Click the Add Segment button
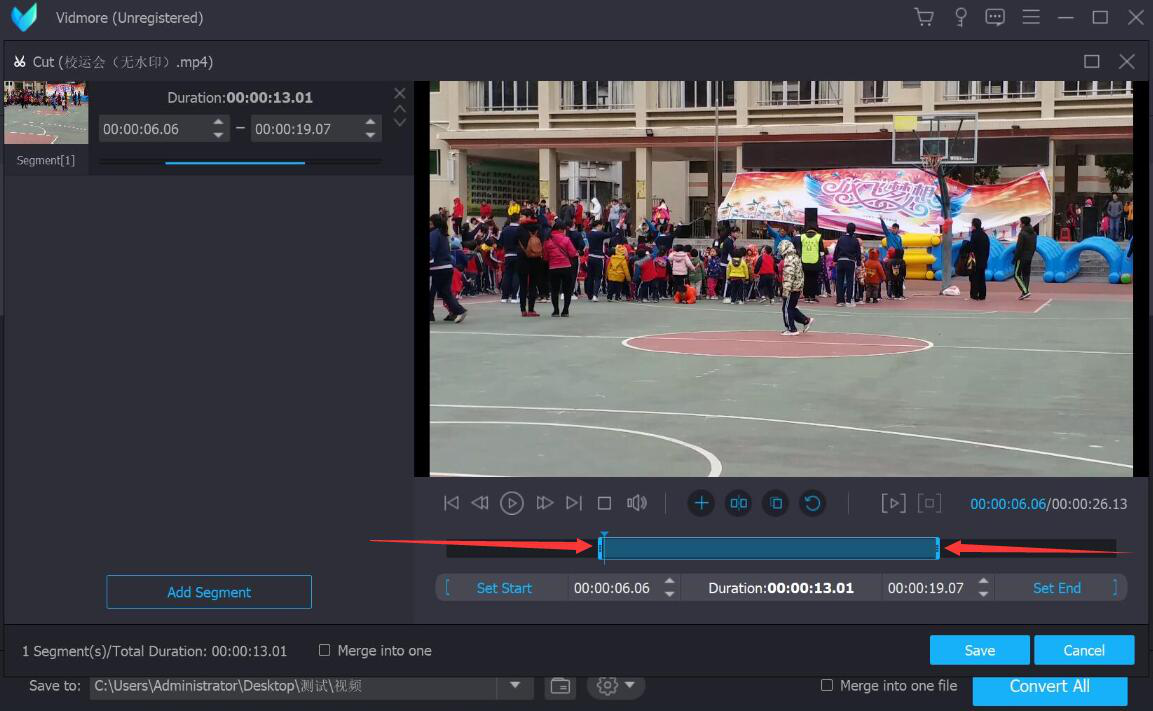This screenshot has height=711, width=1153. 209,592
